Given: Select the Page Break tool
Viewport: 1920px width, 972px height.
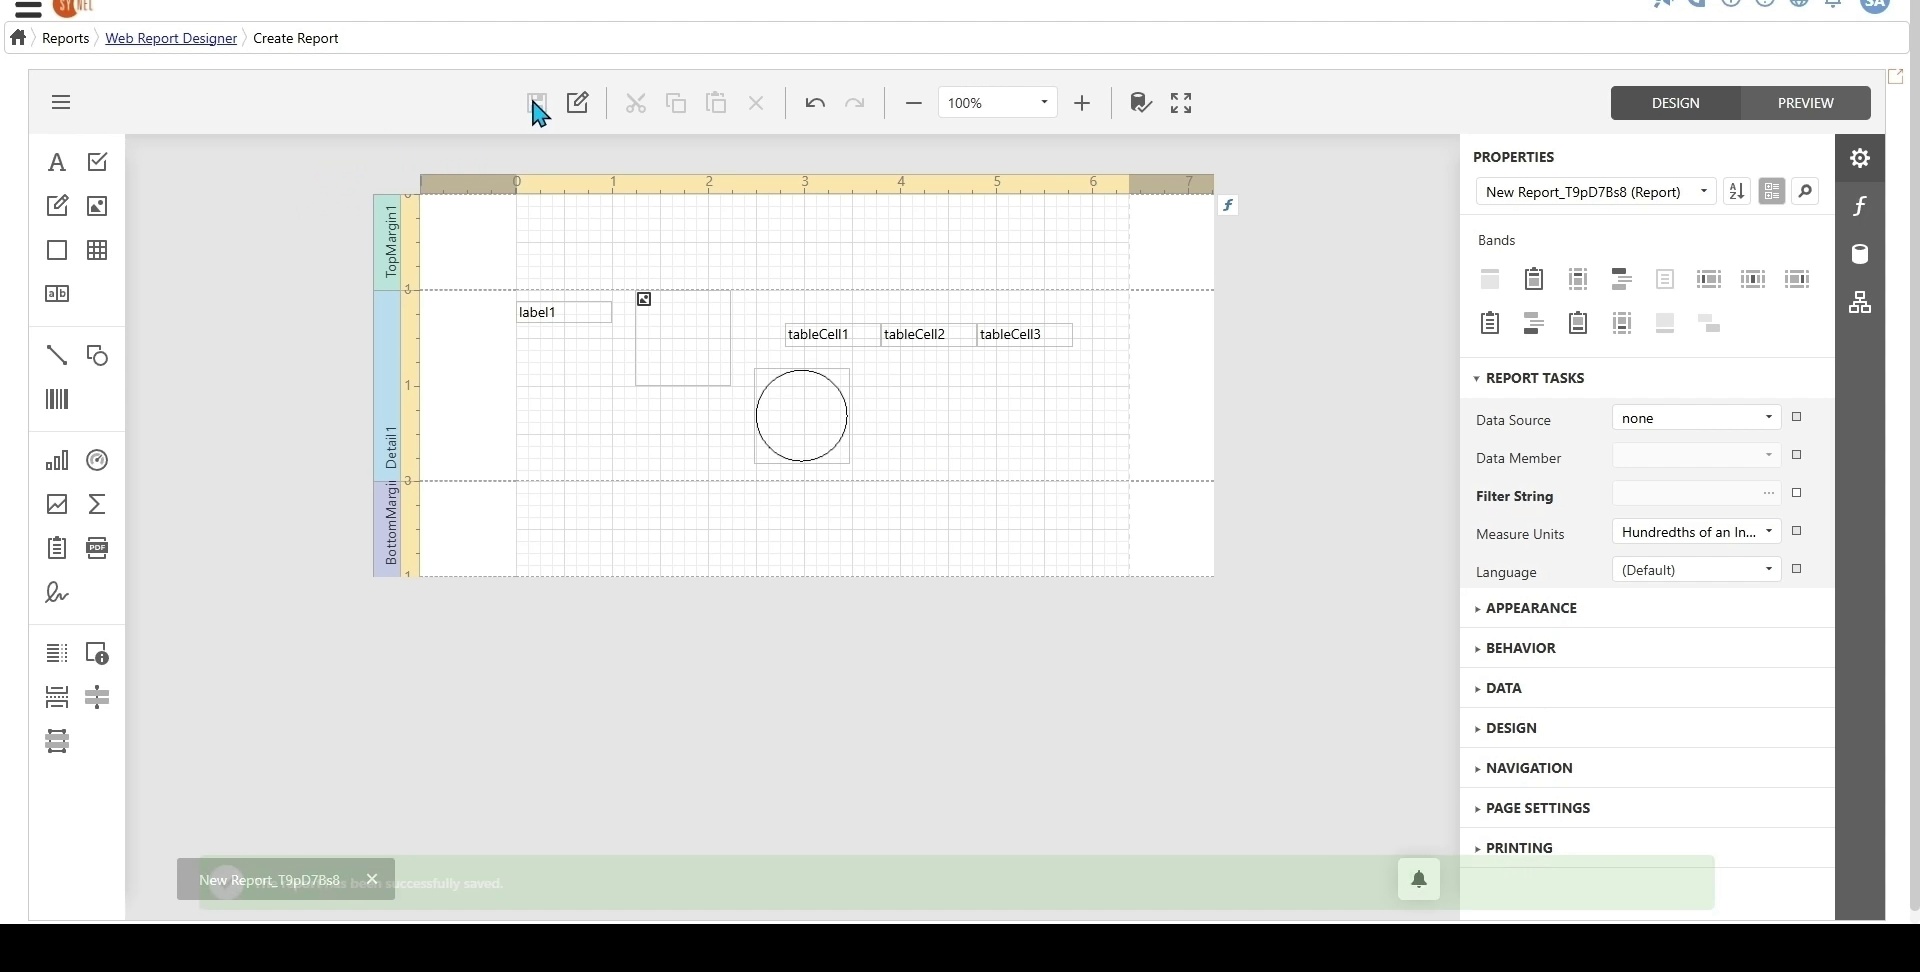Looking at the screenshot, I should pyautogui.click(x=57, y=697).
